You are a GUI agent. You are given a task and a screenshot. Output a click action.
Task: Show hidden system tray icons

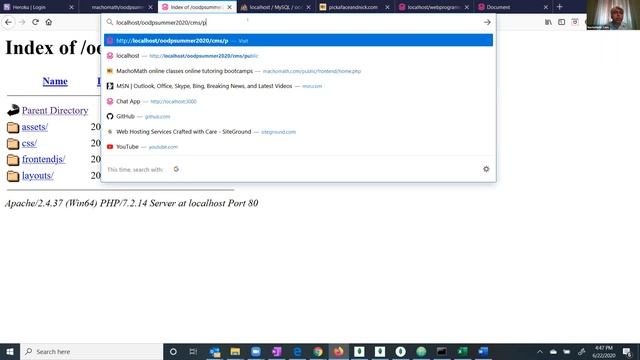[540, 351]
